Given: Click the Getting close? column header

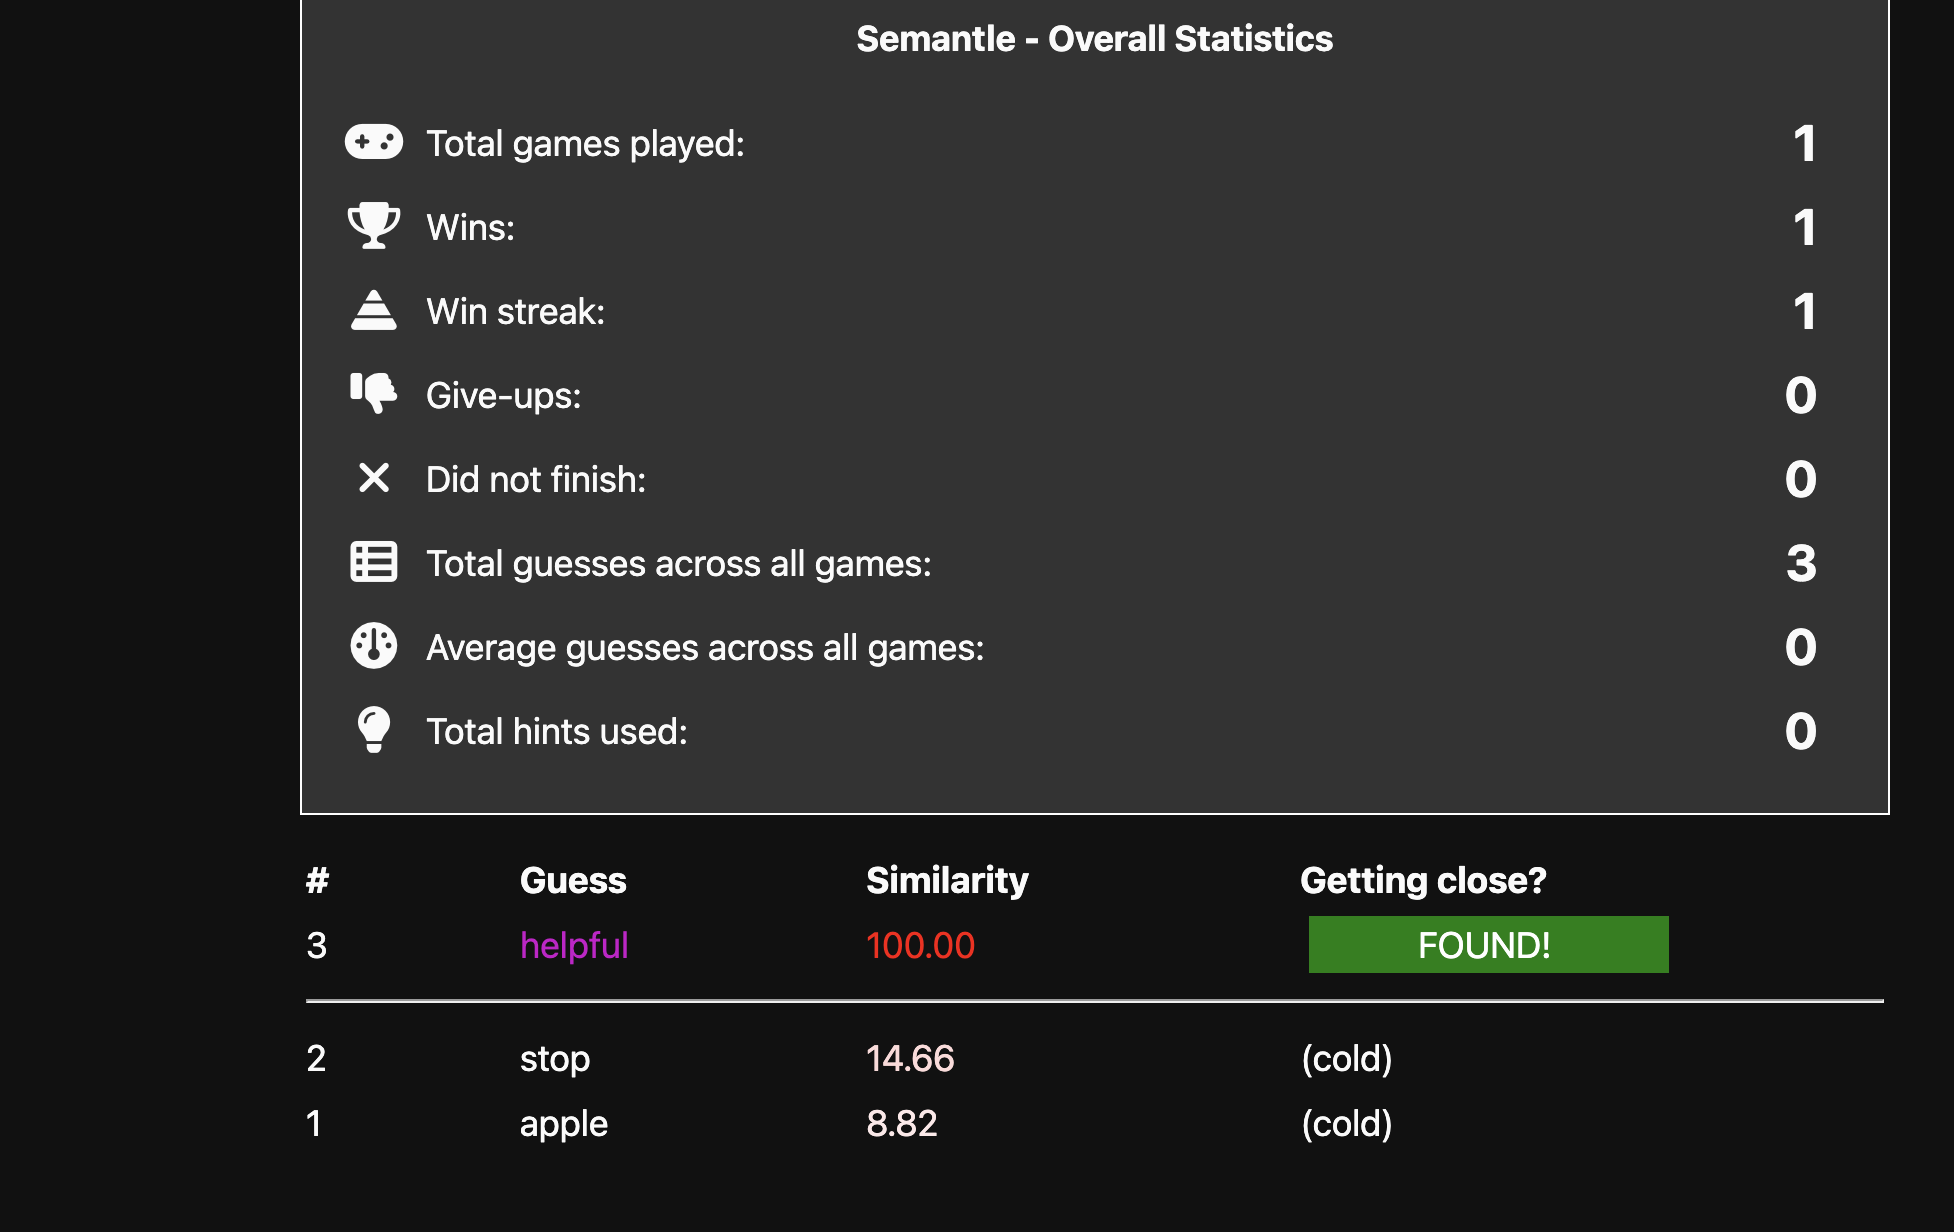Looking at the screenshot, I should click(1423, 880).
